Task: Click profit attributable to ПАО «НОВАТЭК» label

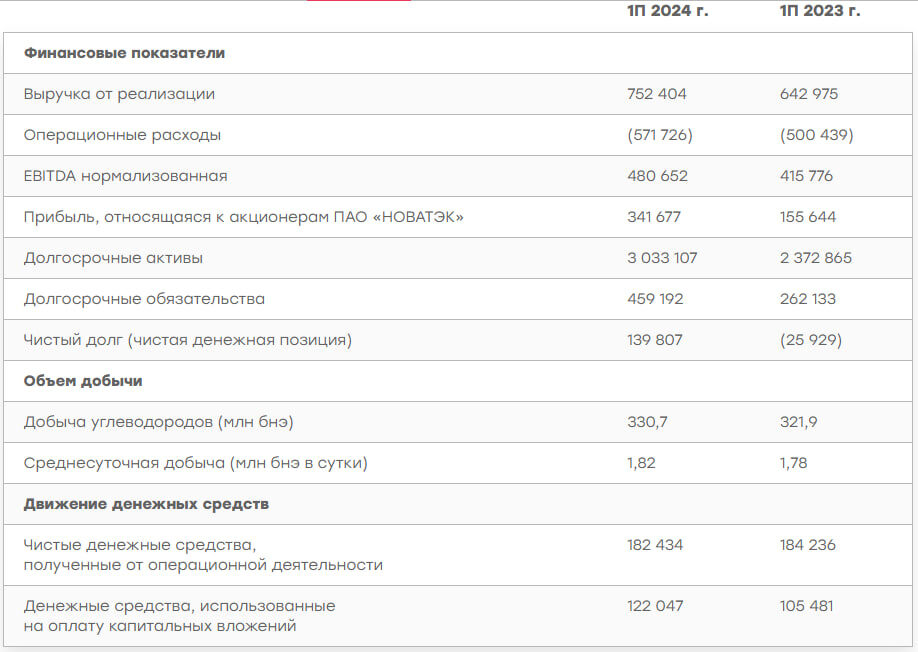Action: click(x=244, y=217)
